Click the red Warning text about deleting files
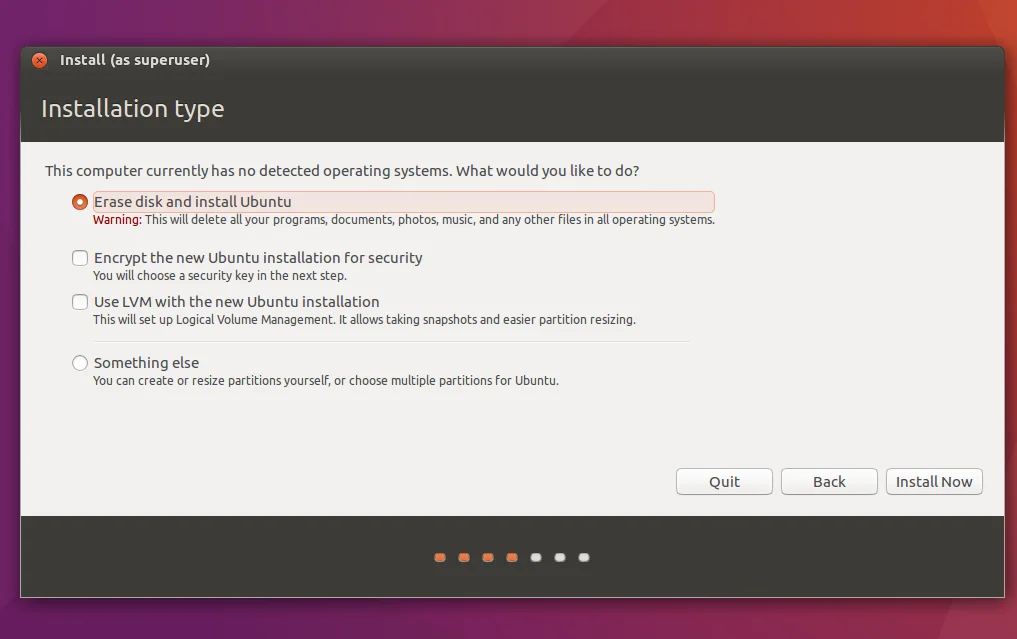1017x639 pixels. tap(117, 220)
